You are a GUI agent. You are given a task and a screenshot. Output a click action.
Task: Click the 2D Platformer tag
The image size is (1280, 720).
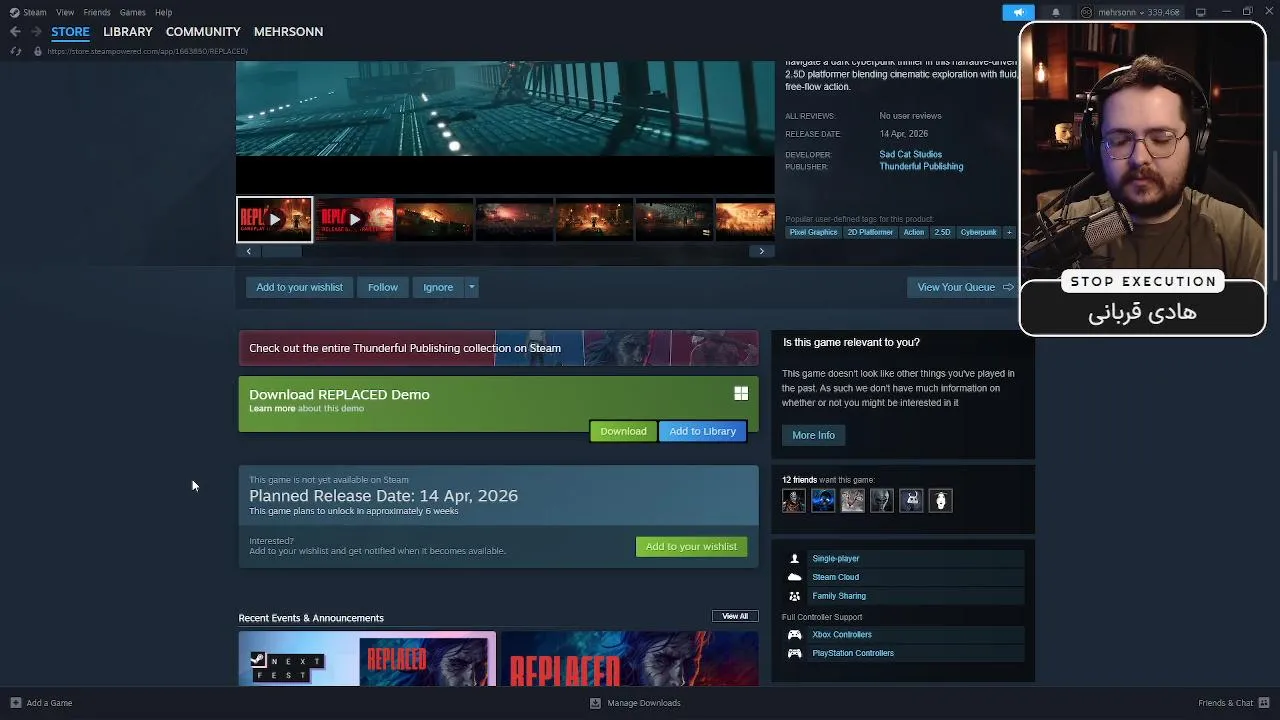(870, 232)
